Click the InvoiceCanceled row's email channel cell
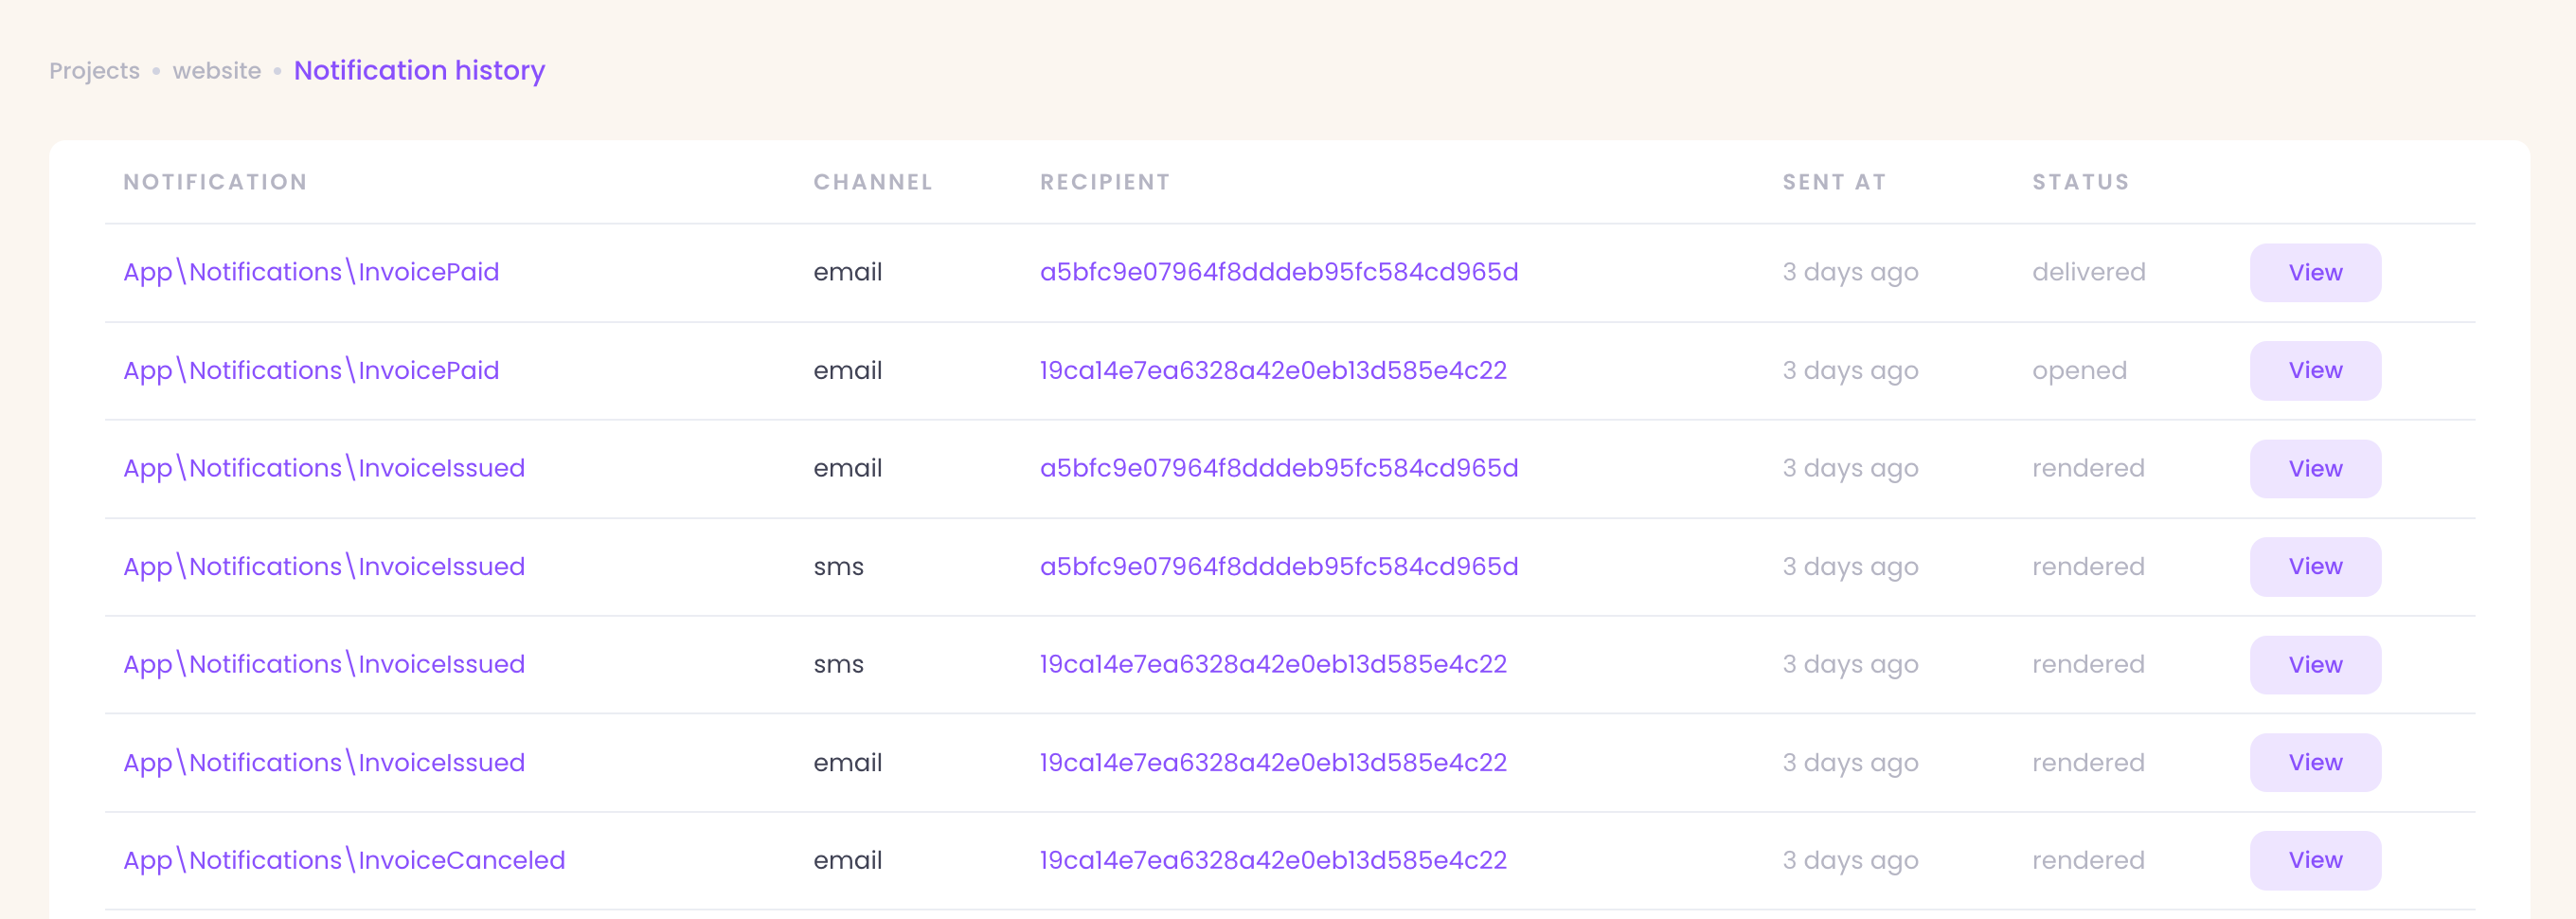This screenshot has width=2576, height=919. [x=847, y=860]
